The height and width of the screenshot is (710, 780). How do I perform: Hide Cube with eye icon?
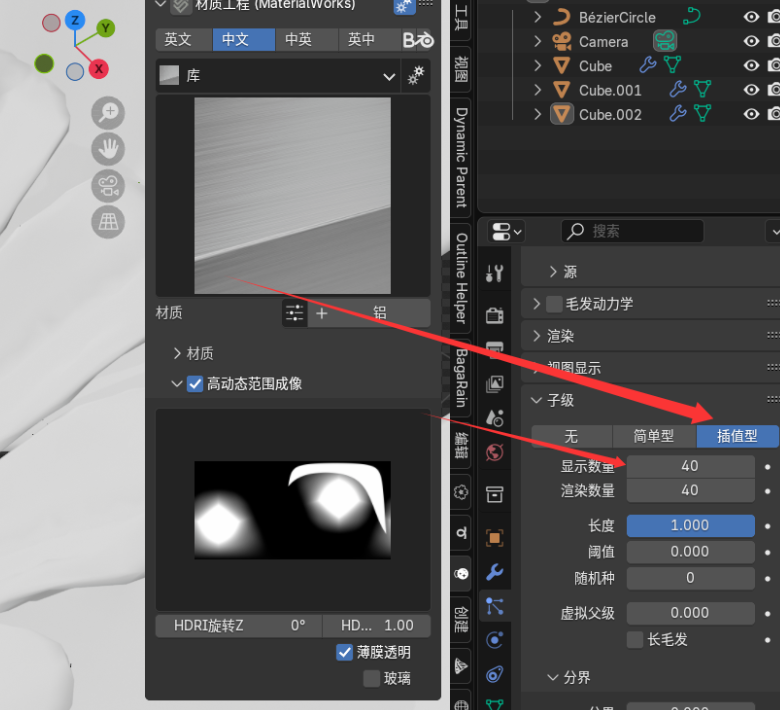[x=751, y=65]
